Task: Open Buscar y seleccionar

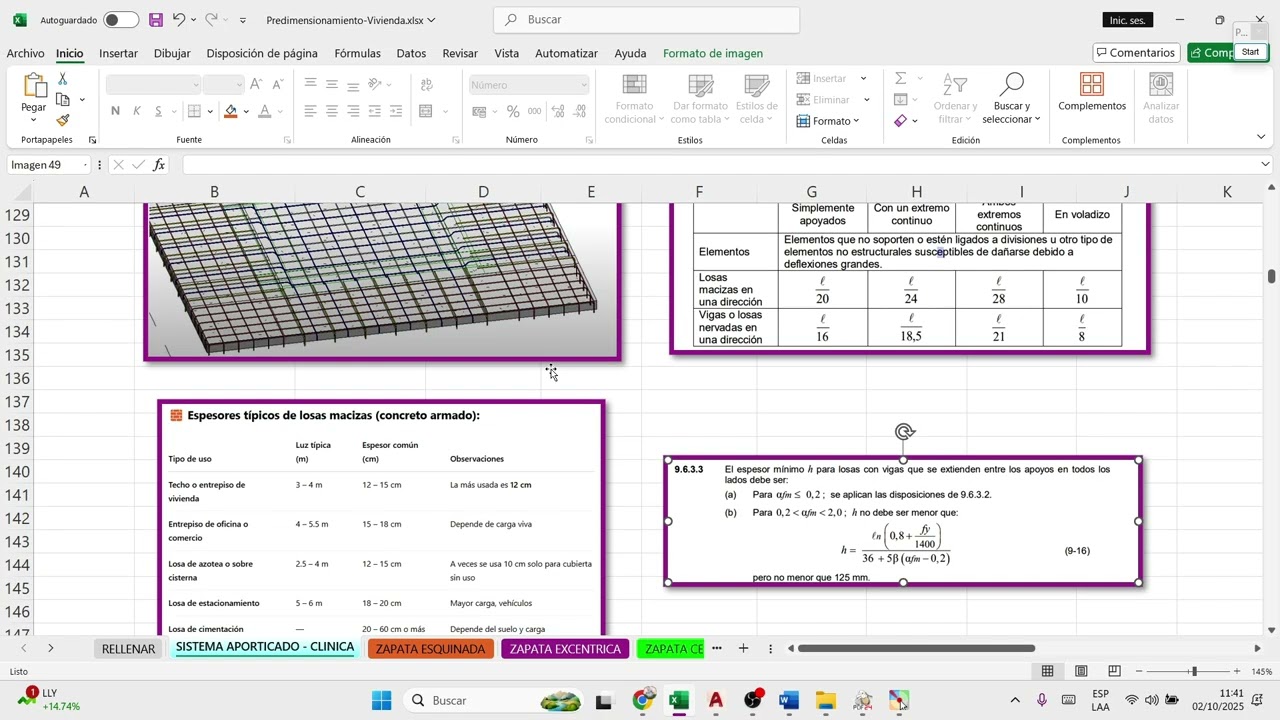Action: (1012, 99)
